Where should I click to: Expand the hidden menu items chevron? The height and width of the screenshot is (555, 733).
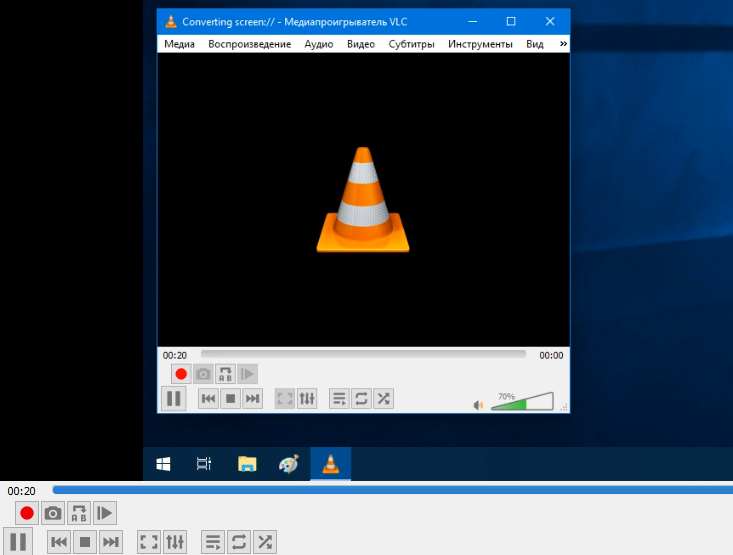tap(563, 43)
